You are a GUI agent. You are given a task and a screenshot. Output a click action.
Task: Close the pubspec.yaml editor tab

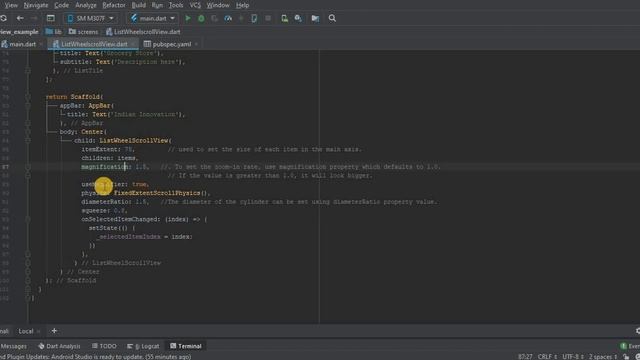tap(196, 44)
